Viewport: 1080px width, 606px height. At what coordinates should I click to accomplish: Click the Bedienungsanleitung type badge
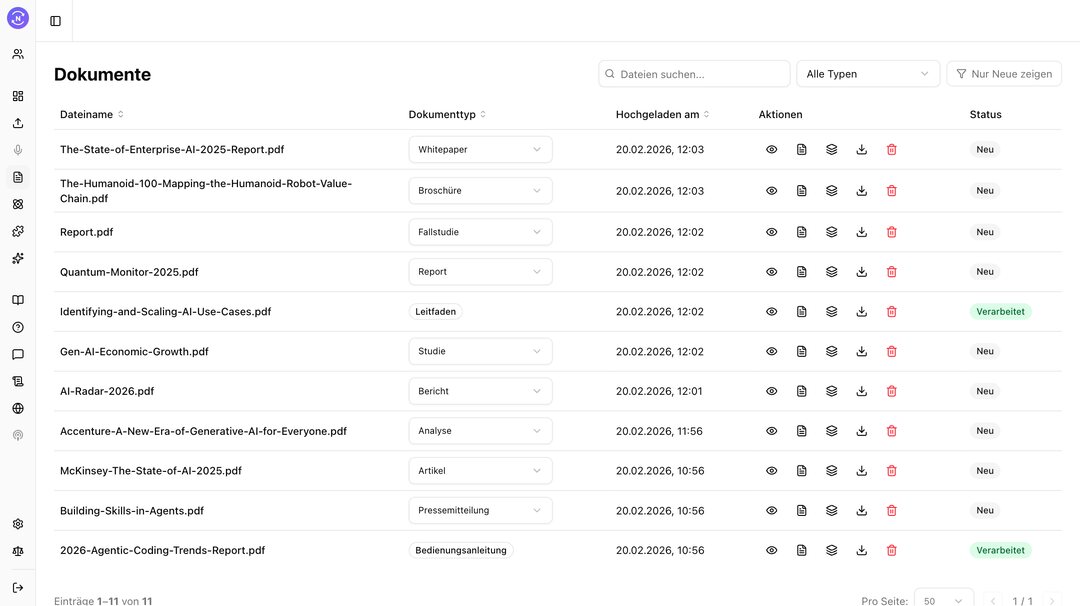point(461,550)
